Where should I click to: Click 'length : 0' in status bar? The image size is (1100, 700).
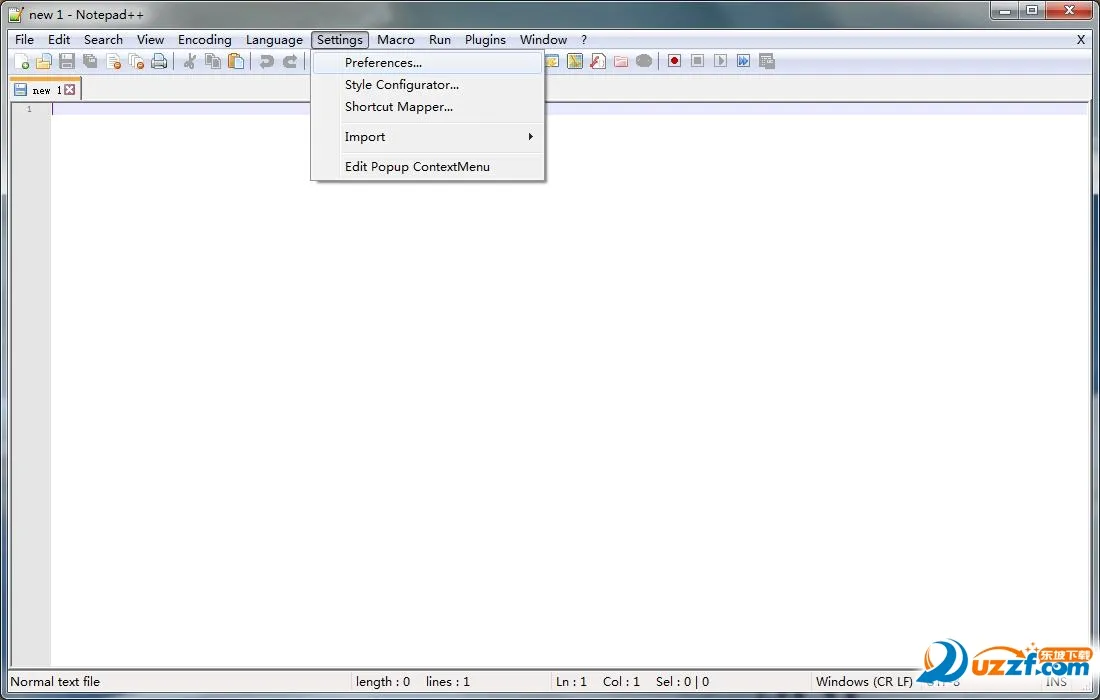coord(383,682)
